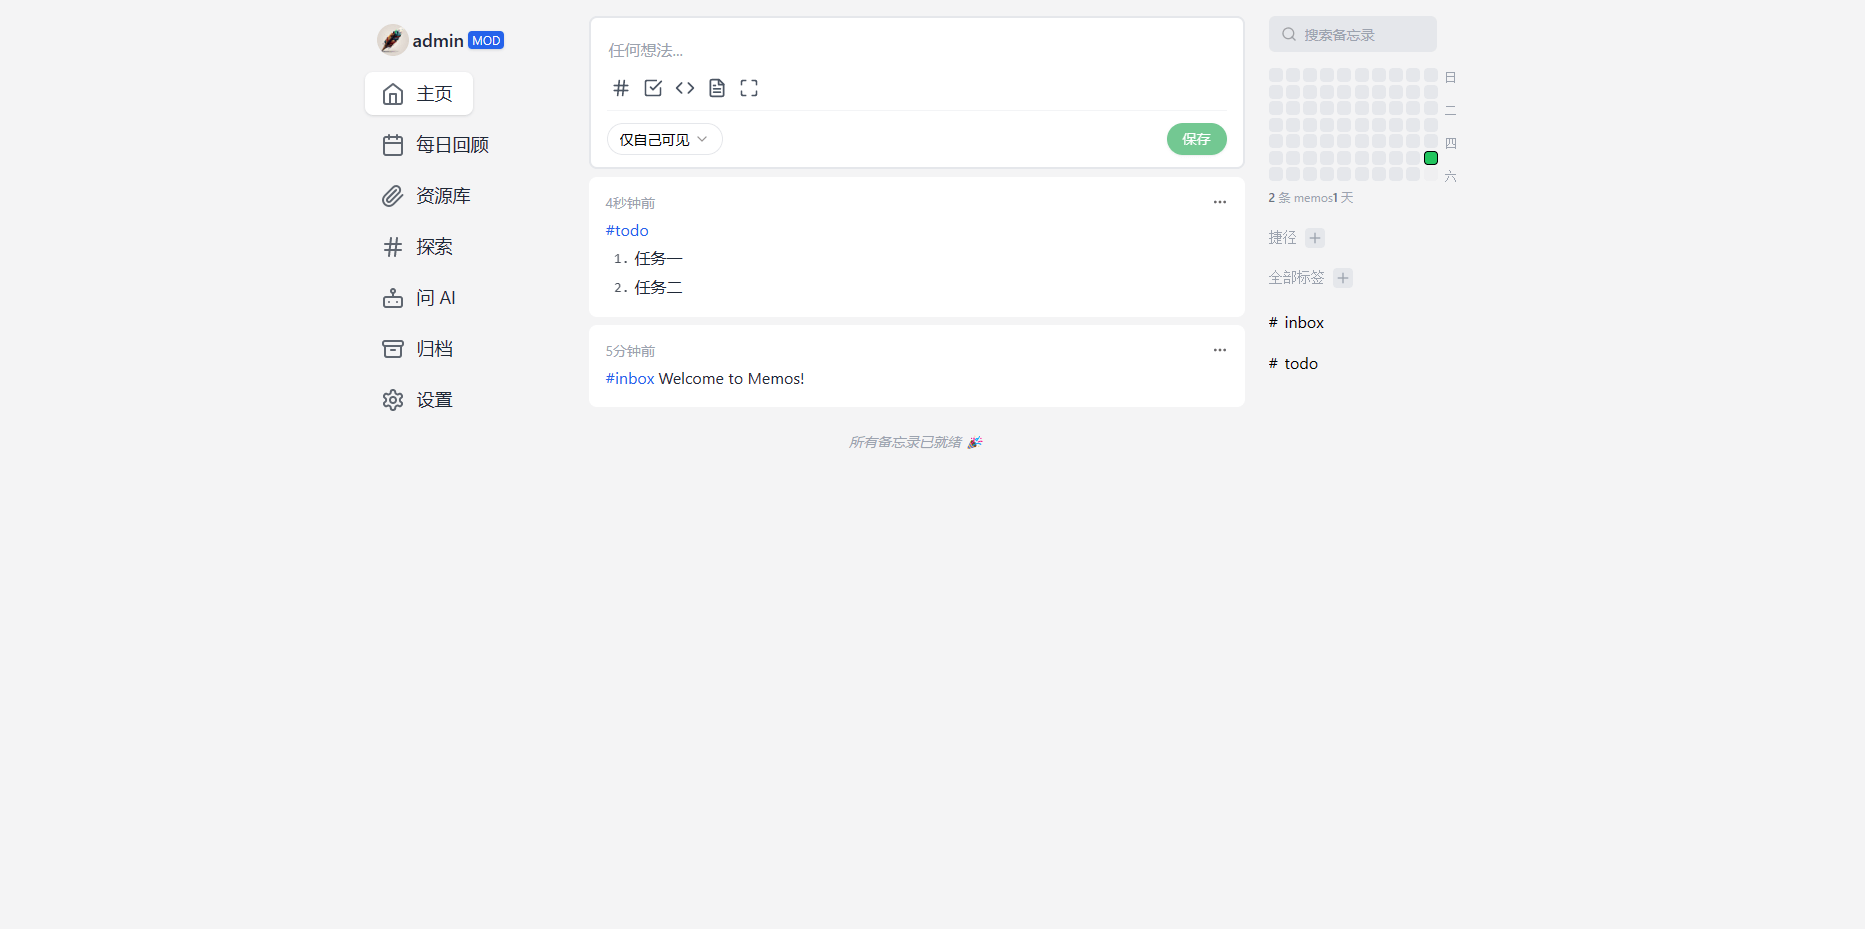1865x929 pixels.
Task: Open 归档 archive page
Action: coord(434,348)
